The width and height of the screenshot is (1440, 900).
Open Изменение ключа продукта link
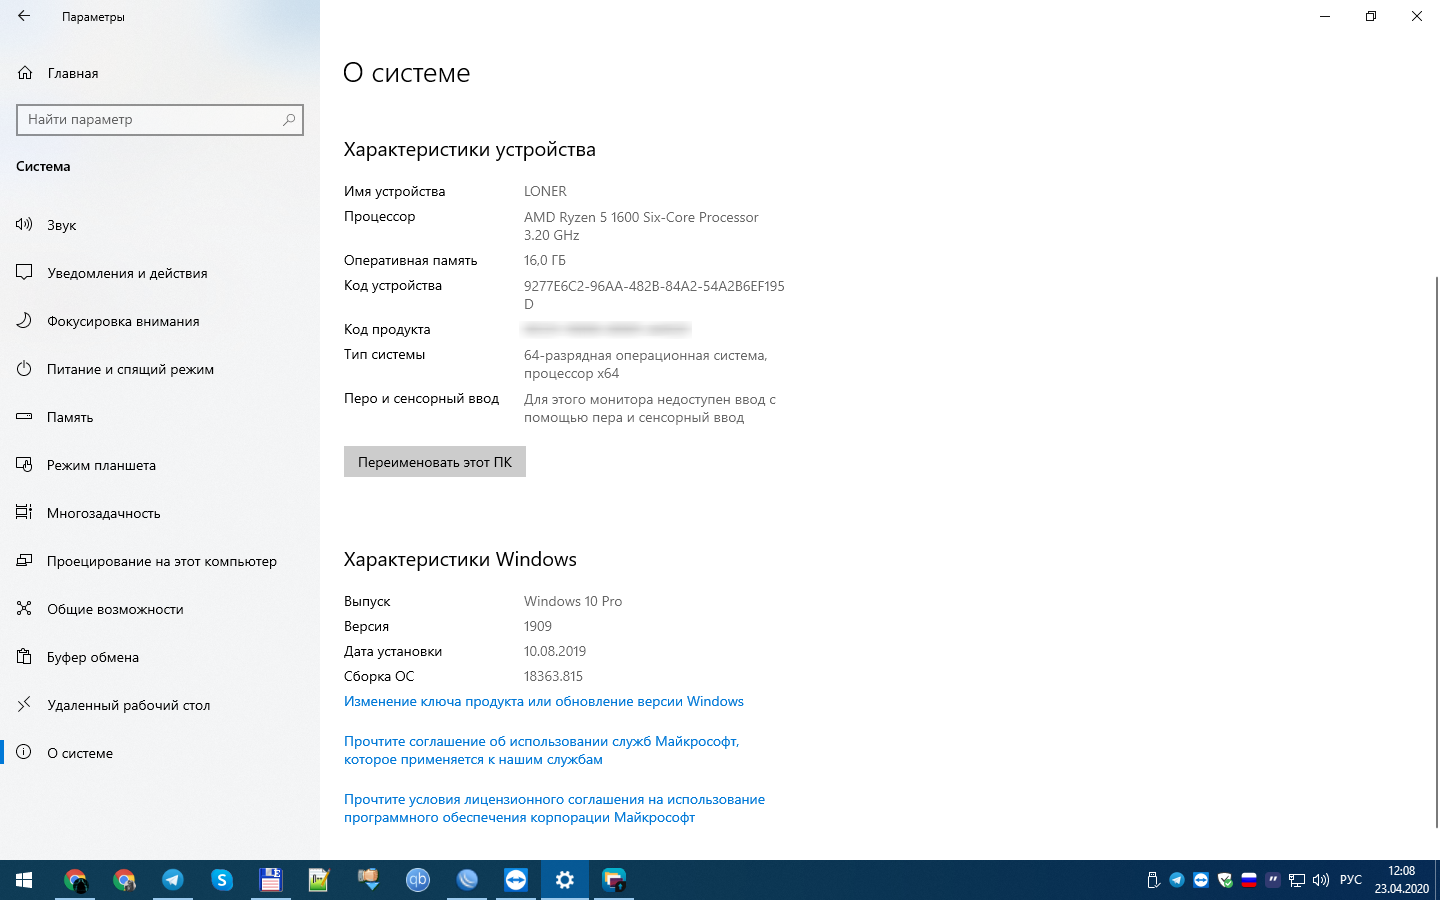[544, 701]
